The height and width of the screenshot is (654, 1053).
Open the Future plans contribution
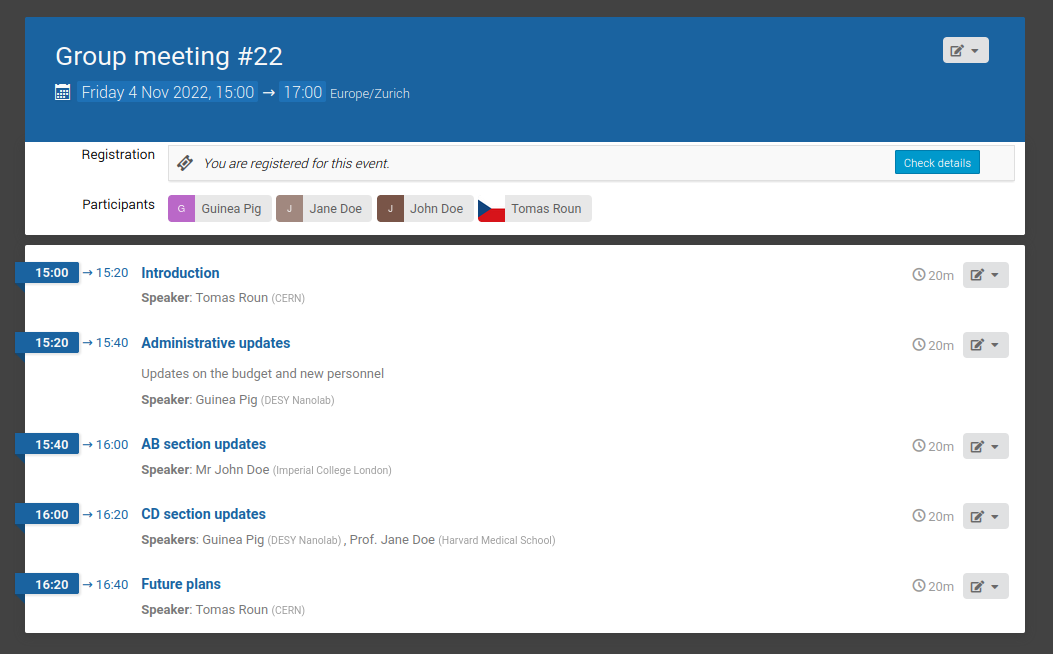click(181, 584)
